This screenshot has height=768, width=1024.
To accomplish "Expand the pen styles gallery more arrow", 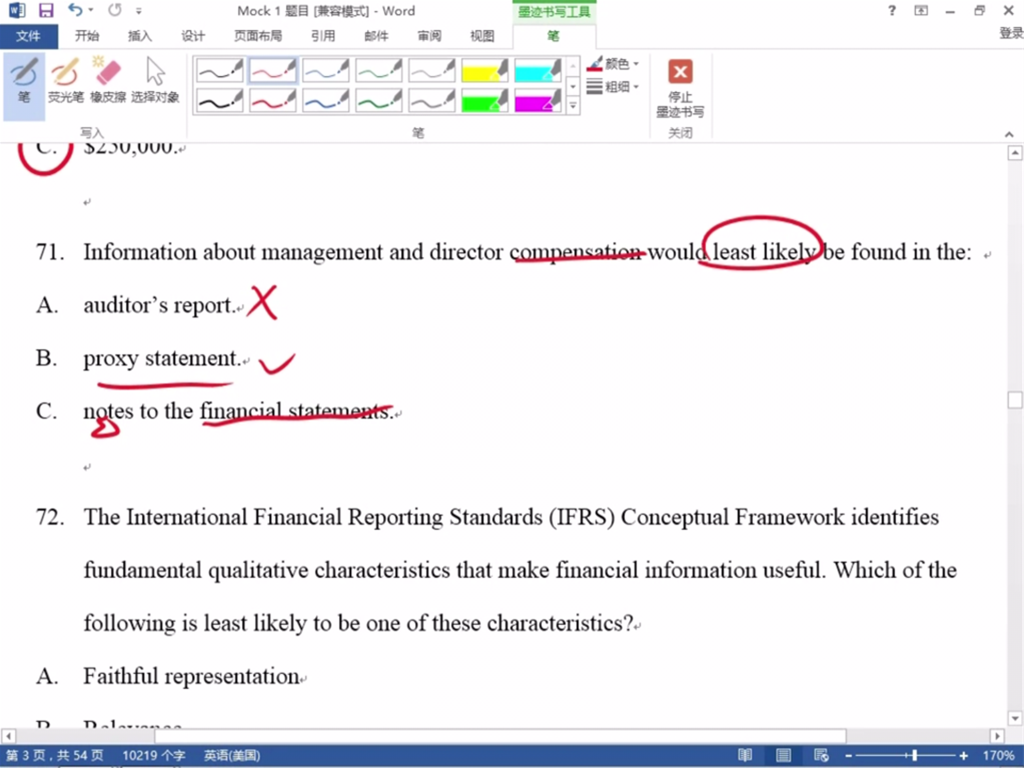I will 573,105.
